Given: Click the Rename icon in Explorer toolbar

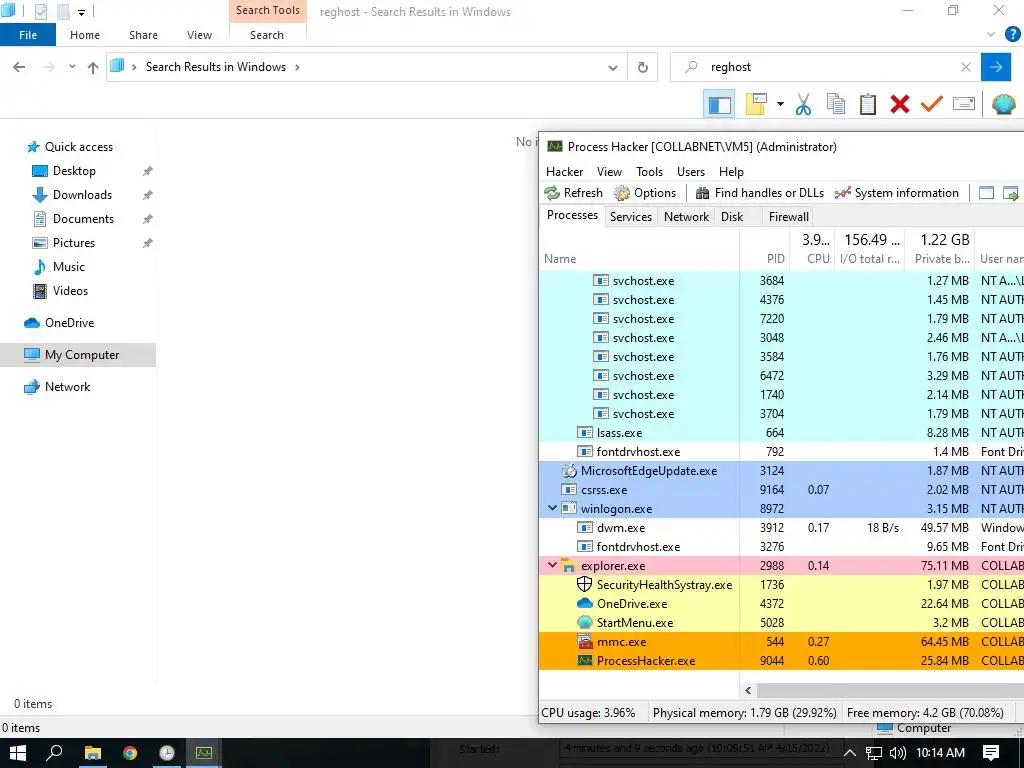Looking at the screenshot, I should (964, 104).
